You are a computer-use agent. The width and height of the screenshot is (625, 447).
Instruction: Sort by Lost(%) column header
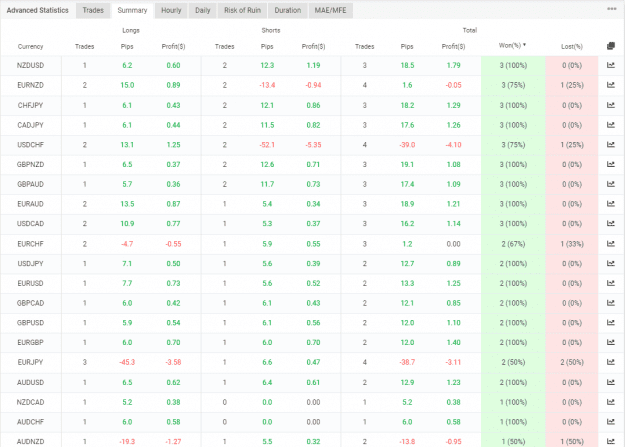point(572,47)
